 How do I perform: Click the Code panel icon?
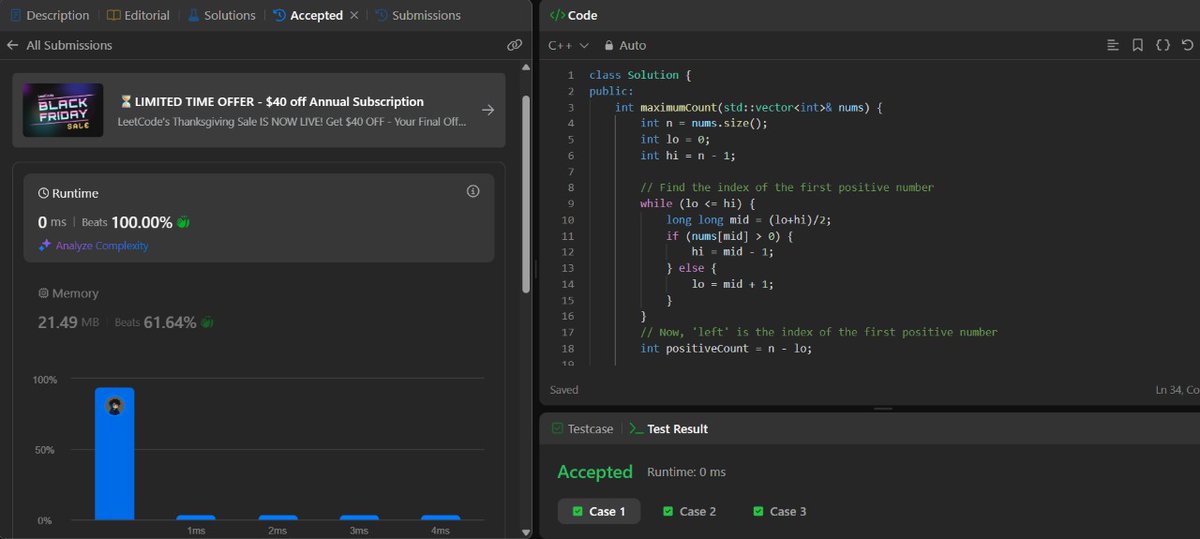(x=557, y=15)
